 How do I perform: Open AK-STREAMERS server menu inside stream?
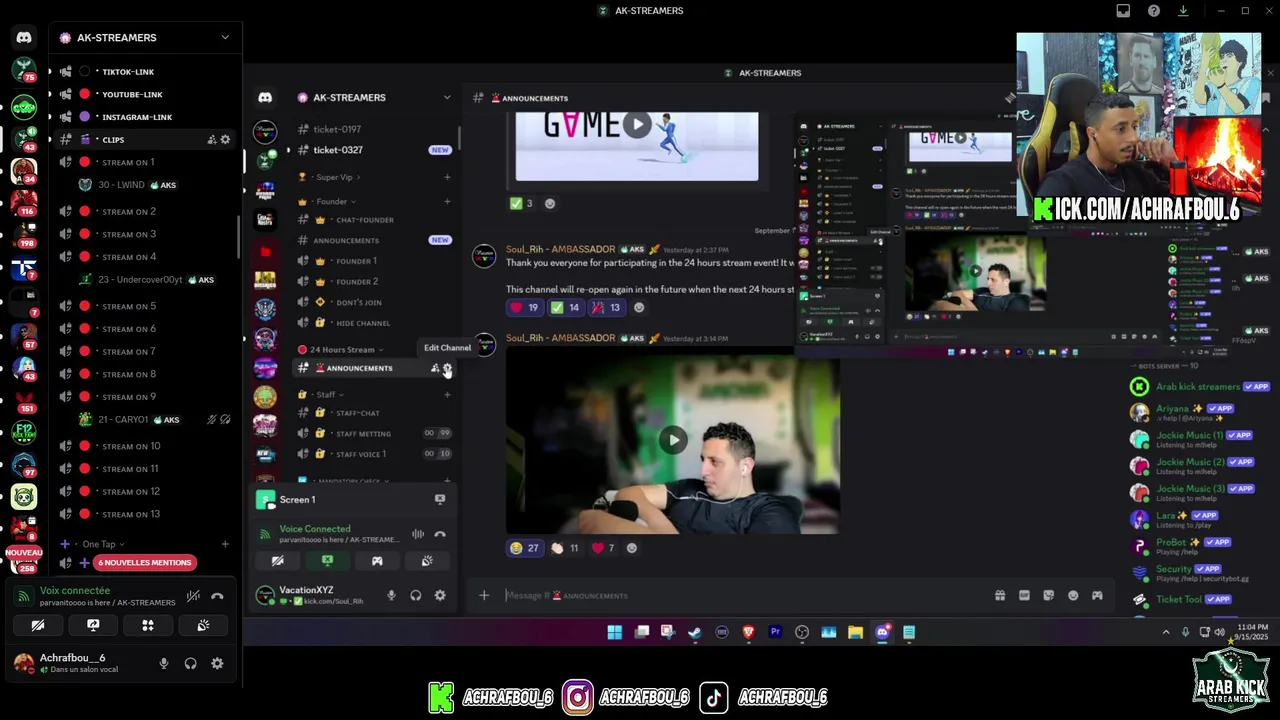[x=447, y=97]
